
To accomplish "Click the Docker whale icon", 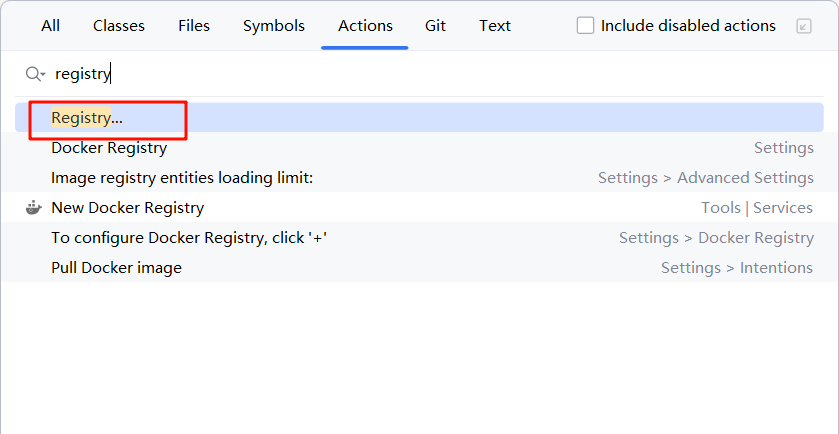I will (x=33, y=208).
